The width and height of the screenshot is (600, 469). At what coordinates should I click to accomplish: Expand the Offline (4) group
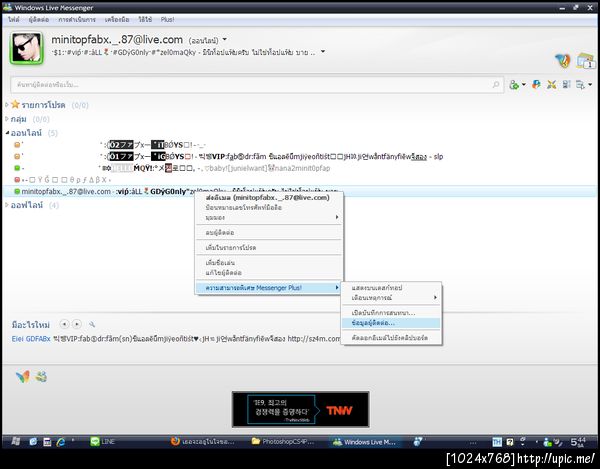7,205
